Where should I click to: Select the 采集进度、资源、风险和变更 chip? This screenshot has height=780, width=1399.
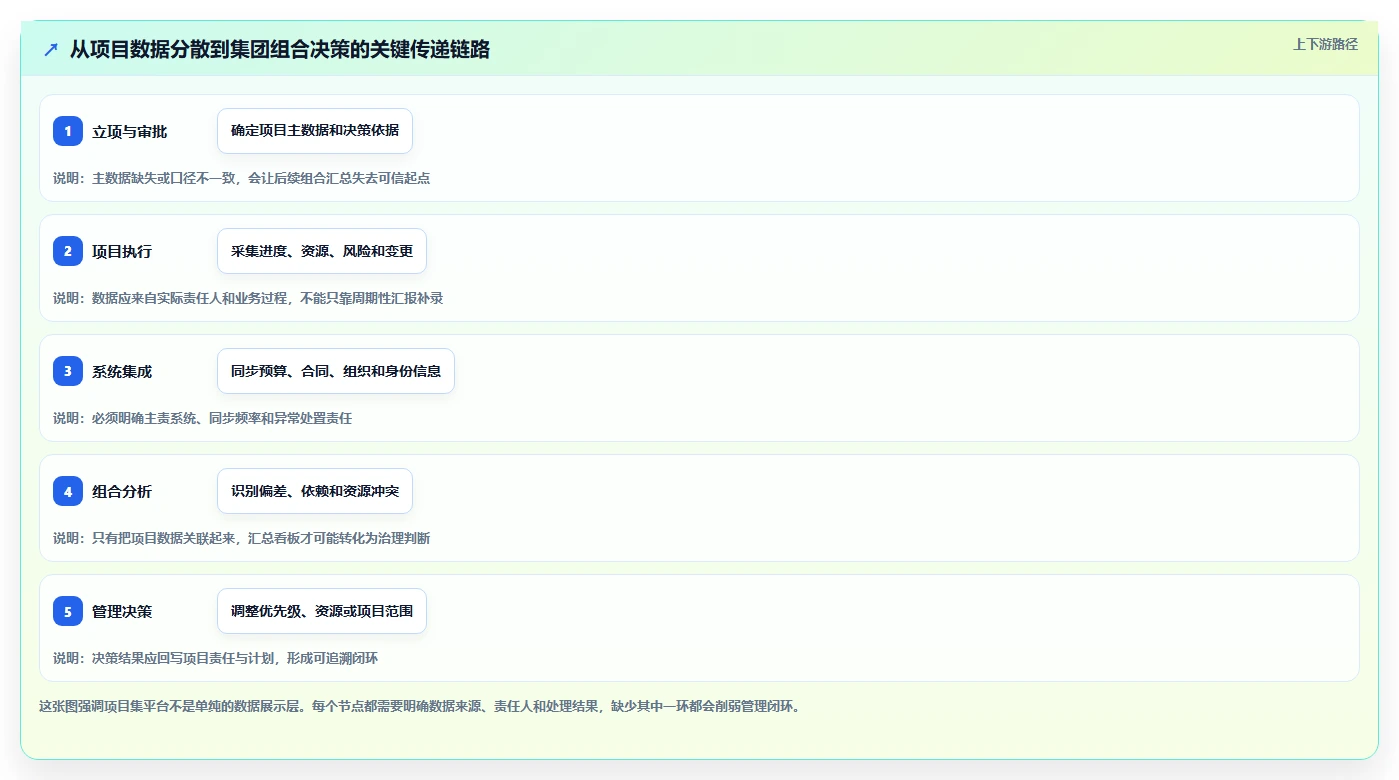coord(322,251)
